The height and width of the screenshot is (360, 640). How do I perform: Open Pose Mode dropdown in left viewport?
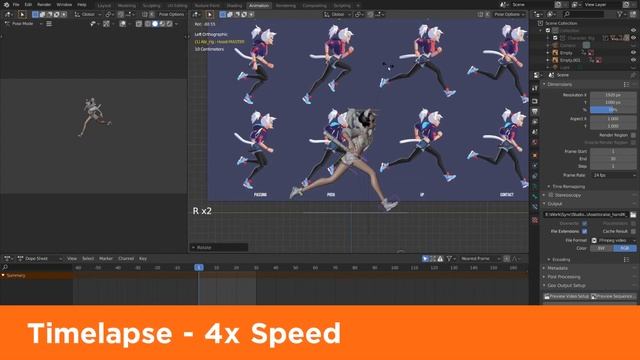[23, 24]
